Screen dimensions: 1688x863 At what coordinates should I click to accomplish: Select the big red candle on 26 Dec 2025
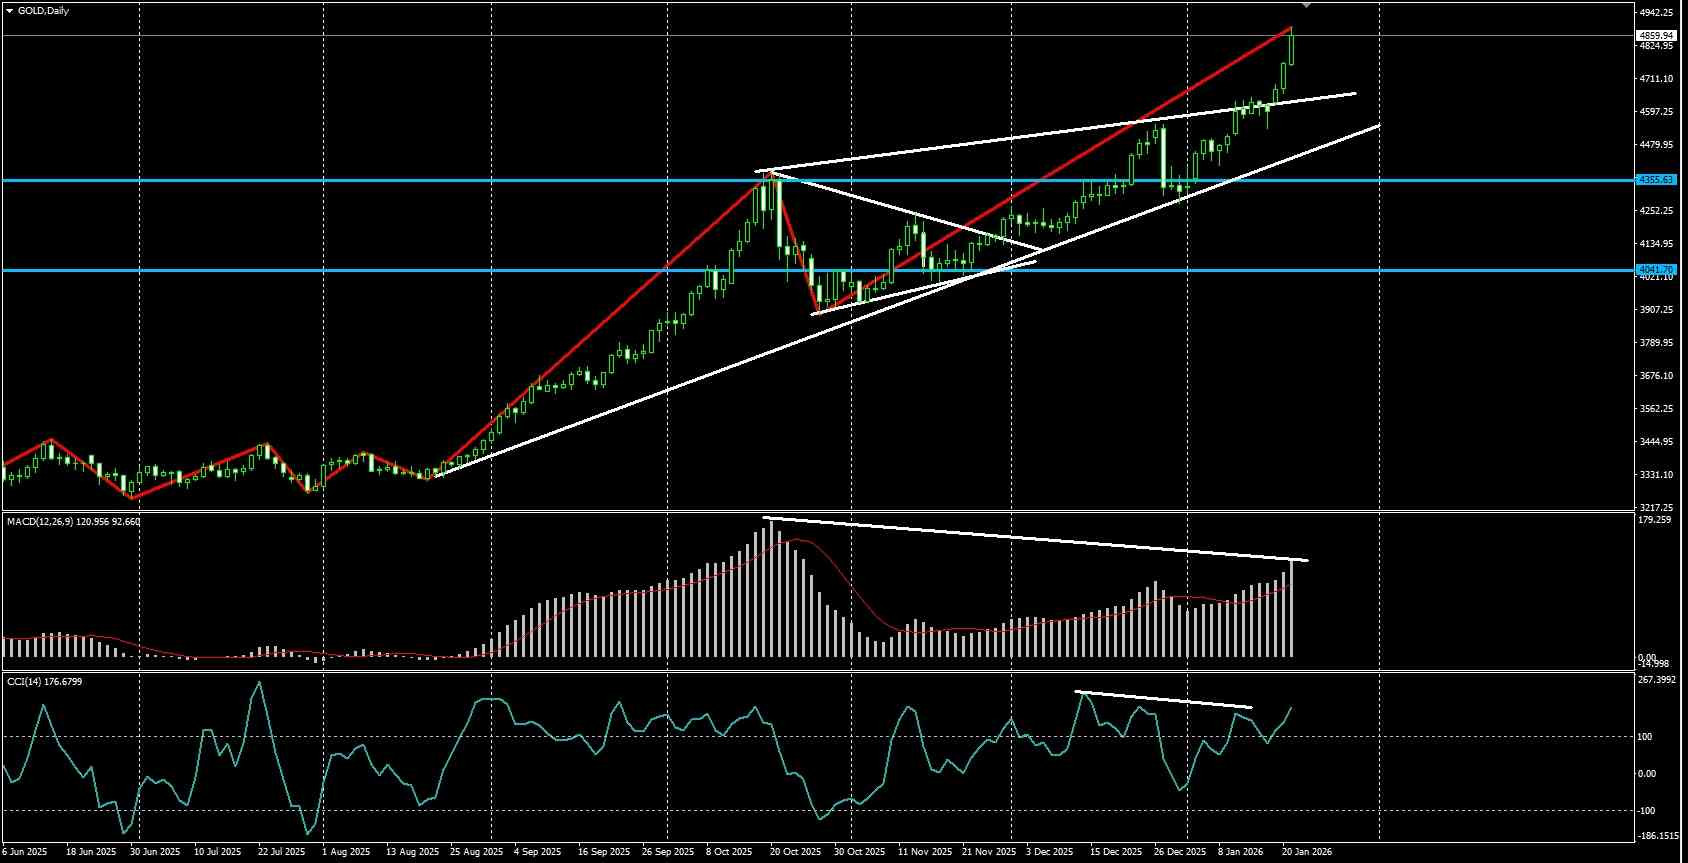pos(1163,157)
